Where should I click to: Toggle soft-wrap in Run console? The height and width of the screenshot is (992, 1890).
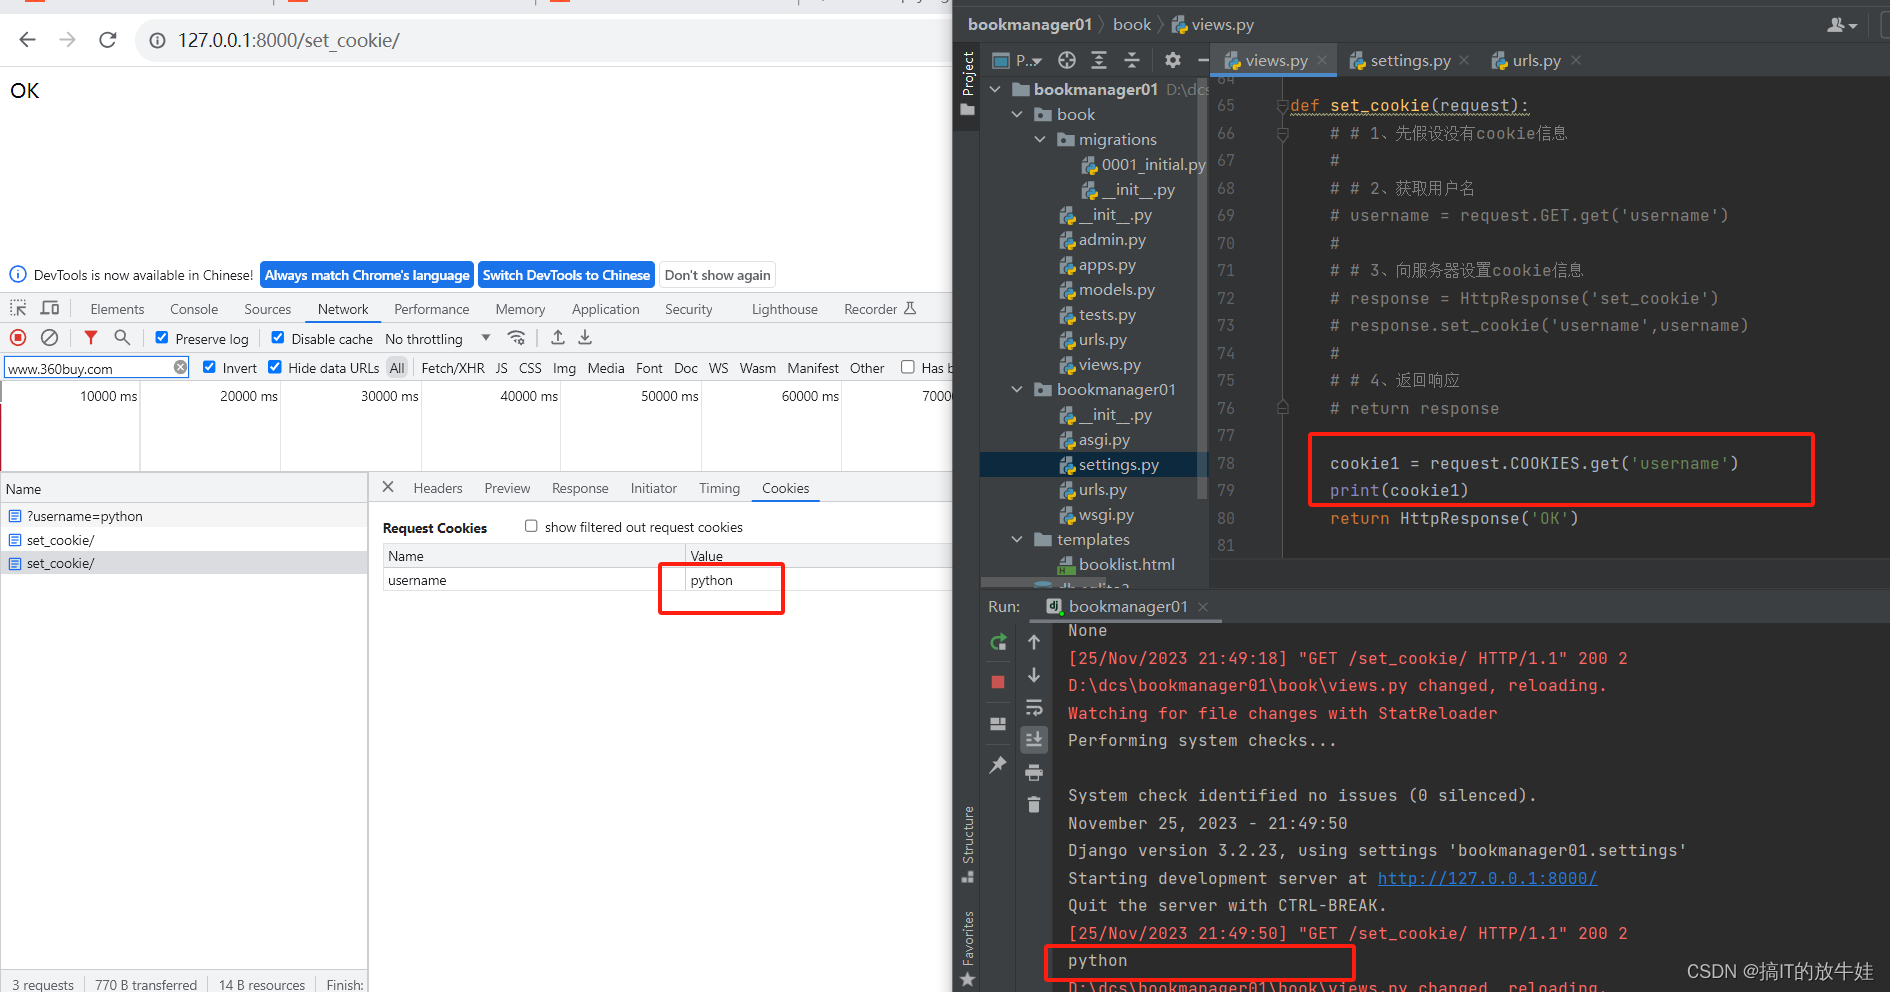pyautogui.click(x=1034, y=707)
